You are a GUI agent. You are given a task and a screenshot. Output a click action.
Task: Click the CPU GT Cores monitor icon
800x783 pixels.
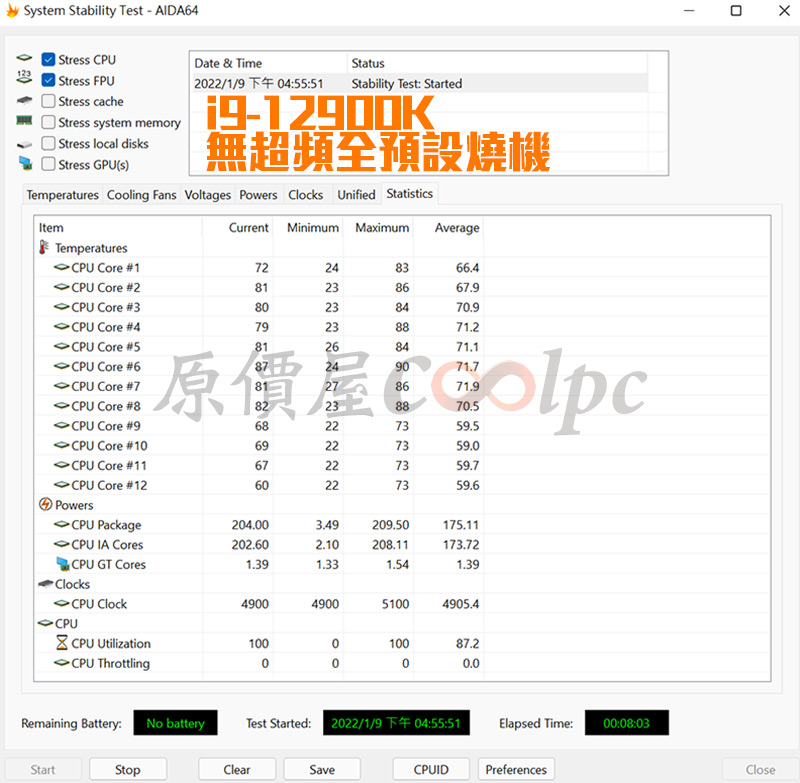(63, 564)
